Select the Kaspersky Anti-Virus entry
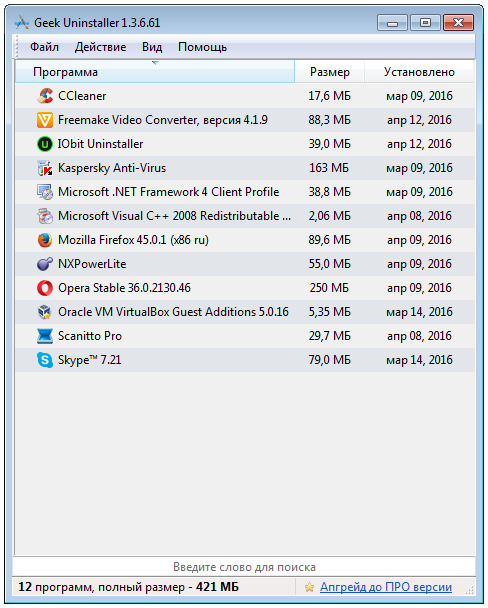The height and width of the screenshot is (608, 488). (x=112, y=168)
